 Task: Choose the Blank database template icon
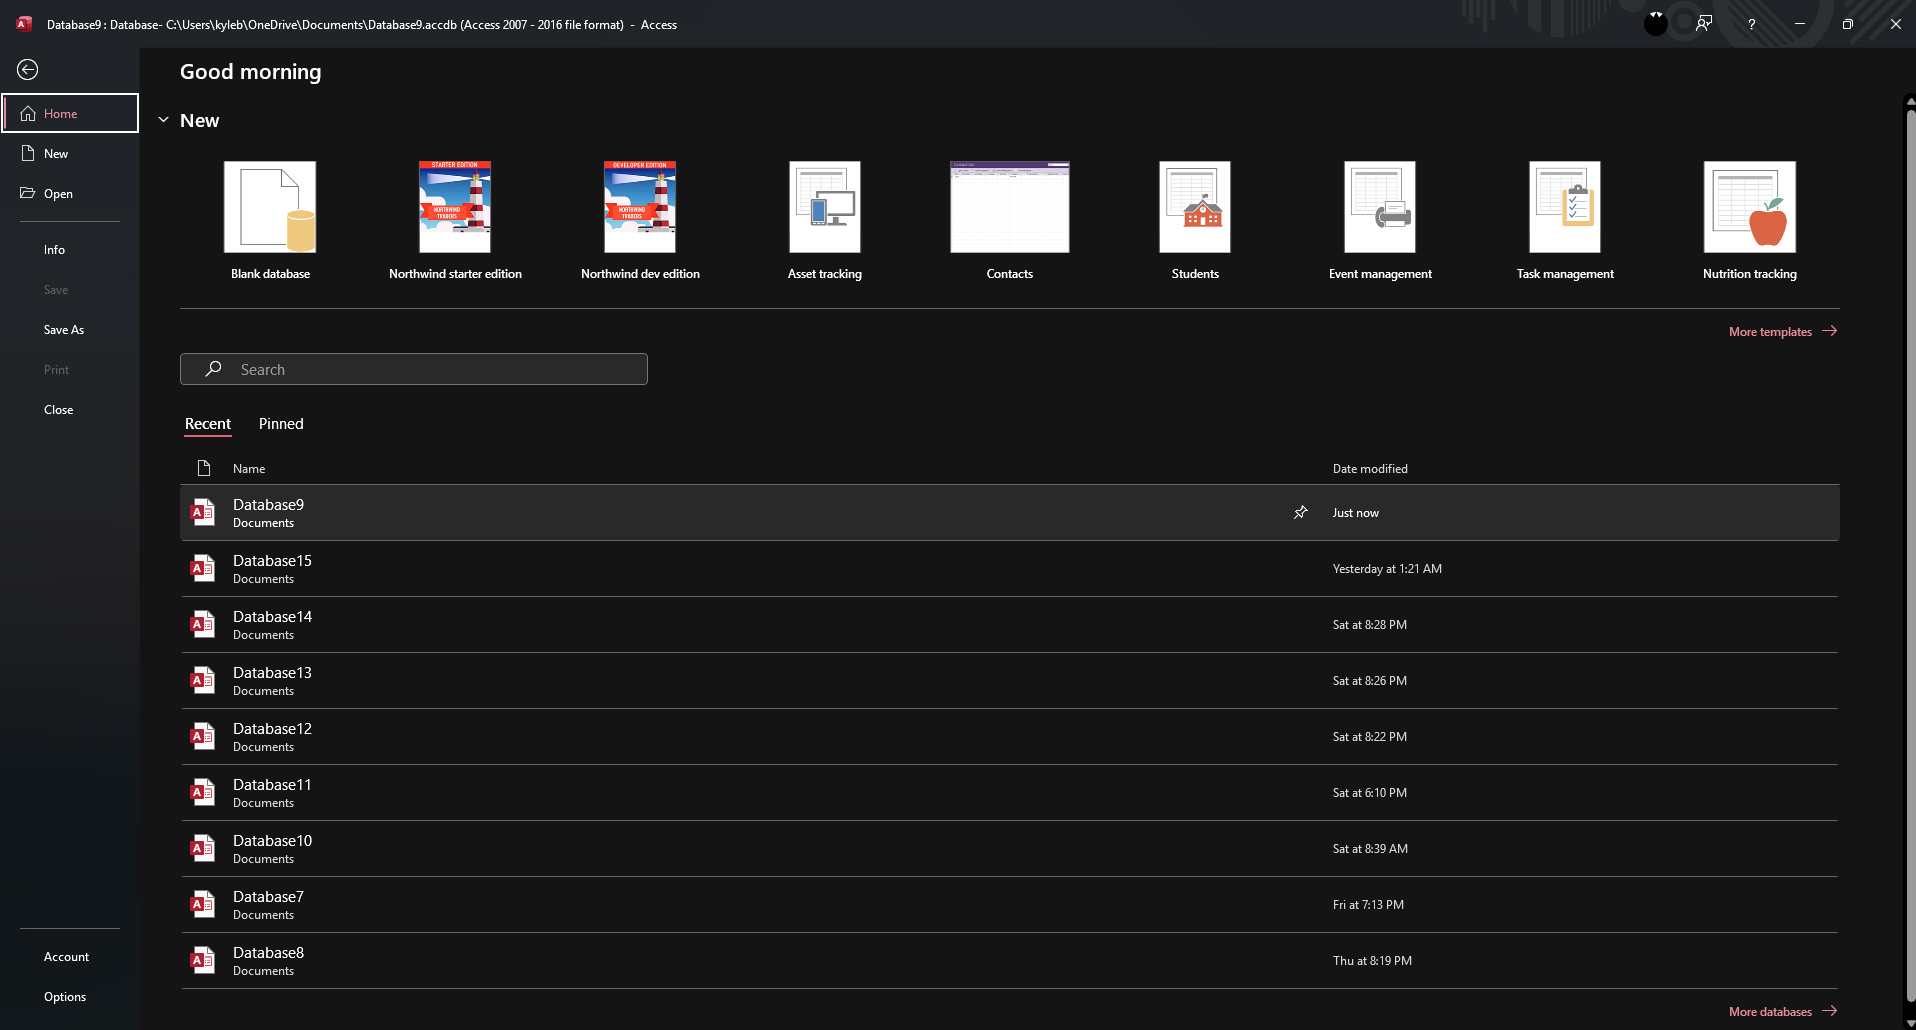(270, 207)
